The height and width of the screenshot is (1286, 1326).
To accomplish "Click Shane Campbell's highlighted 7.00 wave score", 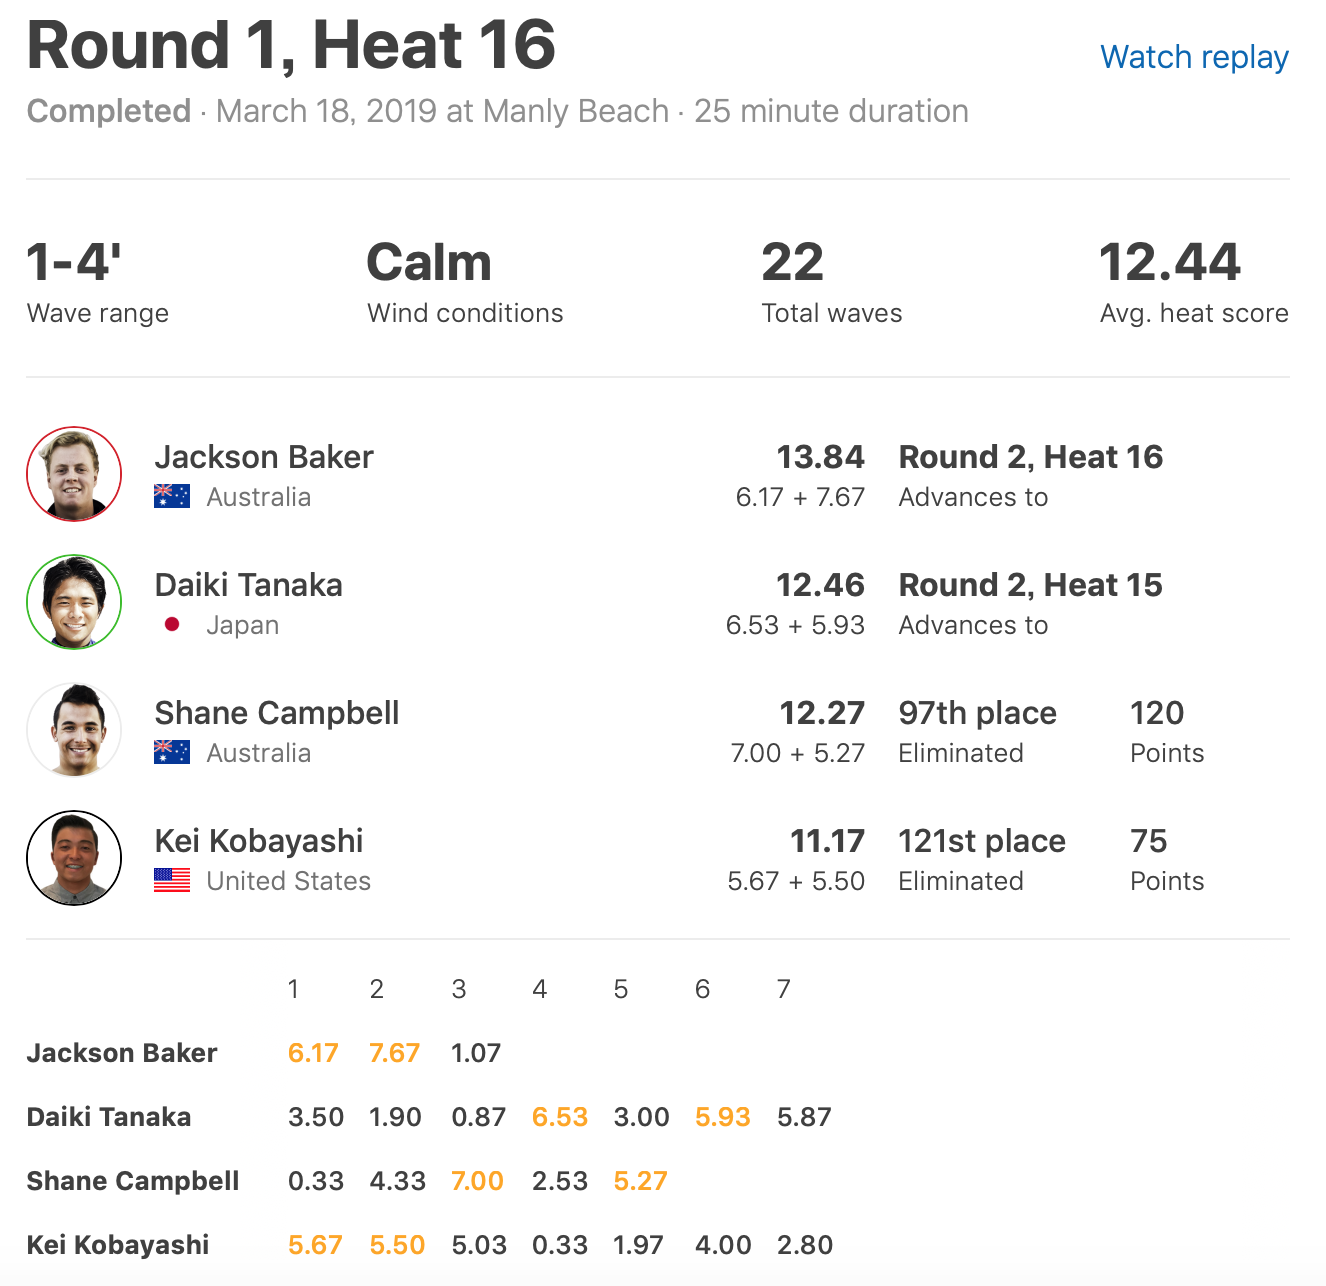I will pos(477,1181).
